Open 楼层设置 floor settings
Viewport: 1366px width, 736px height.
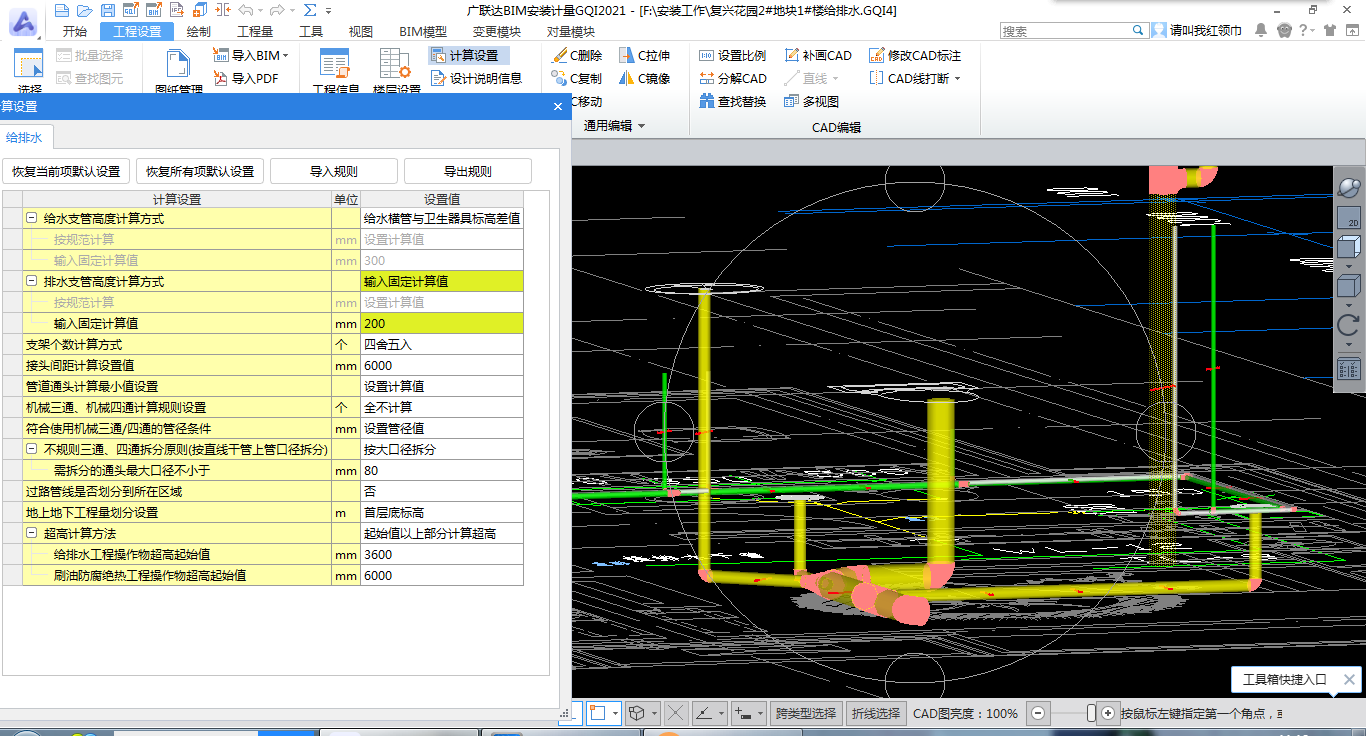(396, 72)
